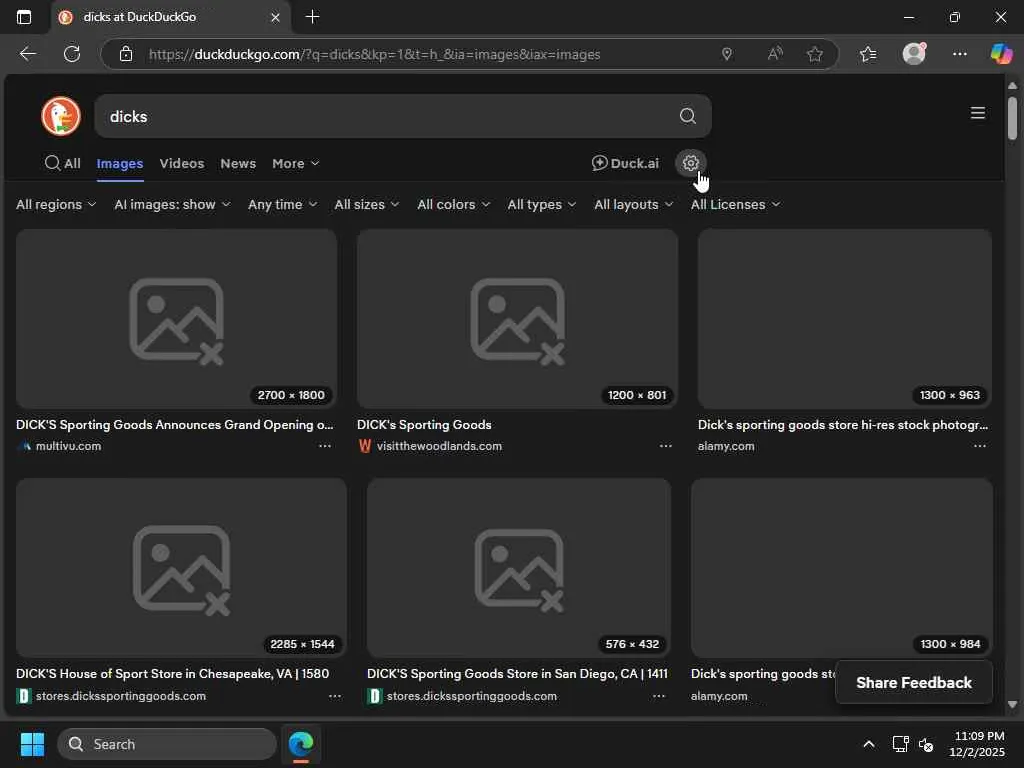Open taskbar clock showing 11:09 PM
This screenshot has height=768, width=1024.
point(976,744)
